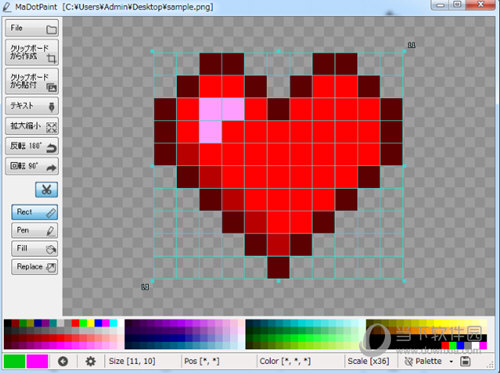Click the Pos [*, *] status text

point(202,361)
